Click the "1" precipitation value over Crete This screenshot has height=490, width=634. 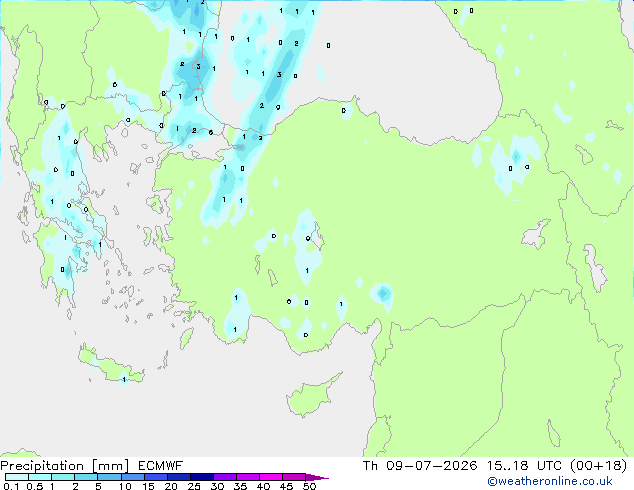coord(124,380)
